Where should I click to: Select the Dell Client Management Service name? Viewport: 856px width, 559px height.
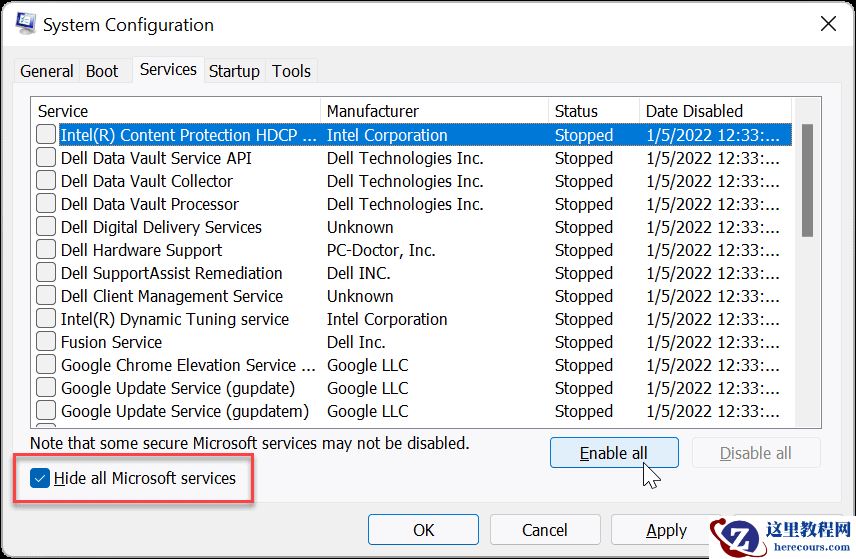(x=171, y=295)
